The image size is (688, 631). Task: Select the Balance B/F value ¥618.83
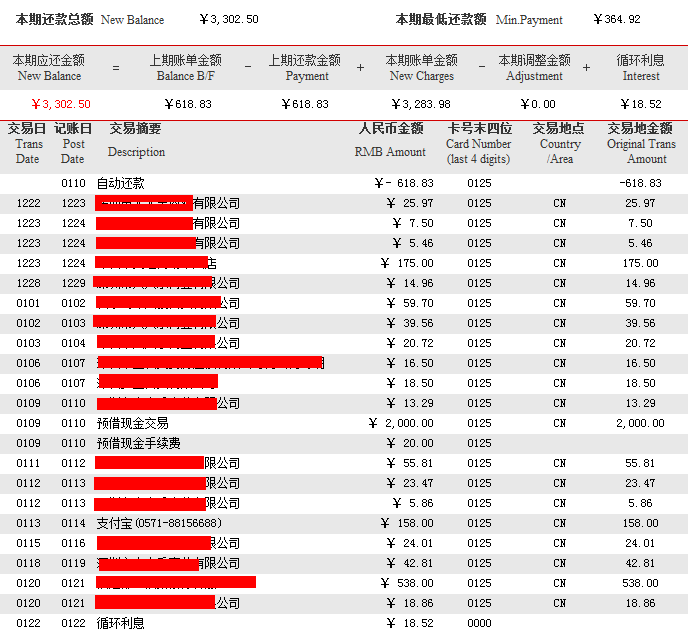coord(188,104)
